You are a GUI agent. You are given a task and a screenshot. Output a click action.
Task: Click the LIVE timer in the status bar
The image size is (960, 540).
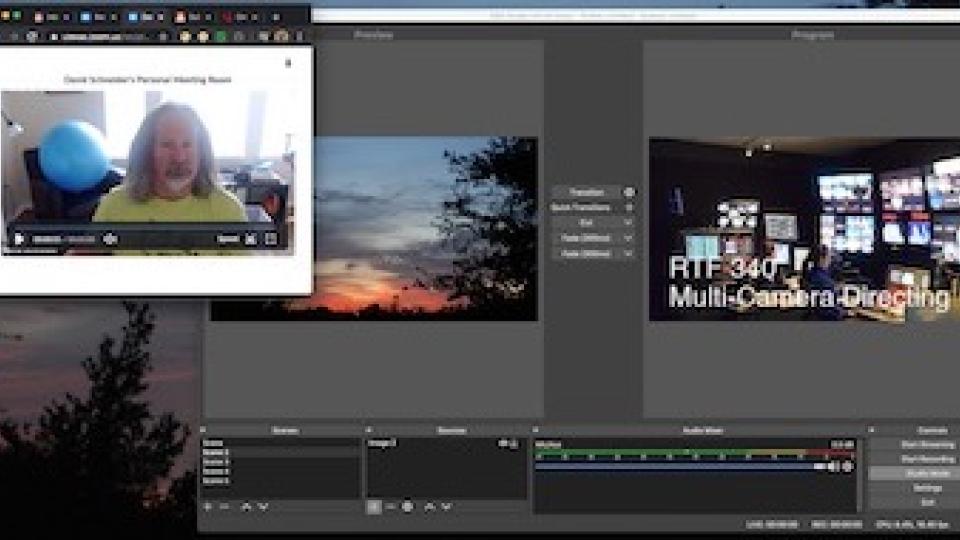(x=772, y=525)
